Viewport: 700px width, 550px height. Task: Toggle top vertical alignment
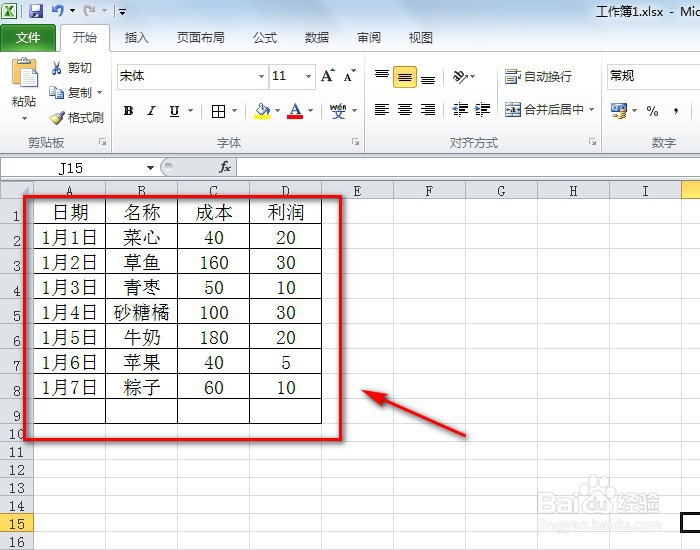(x=382, y=76)
